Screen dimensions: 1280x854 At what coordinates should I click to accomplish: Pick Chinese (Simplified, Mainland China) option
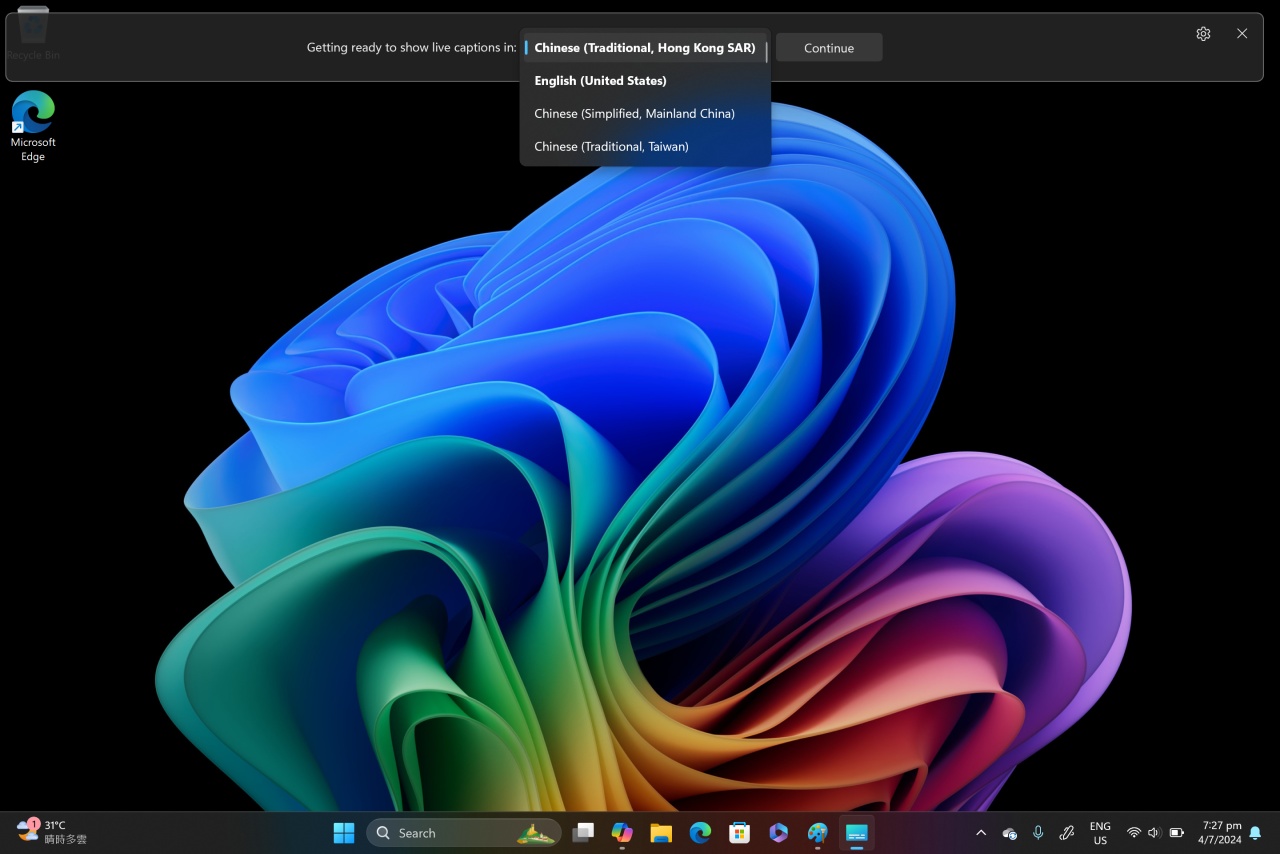[634, 114]
